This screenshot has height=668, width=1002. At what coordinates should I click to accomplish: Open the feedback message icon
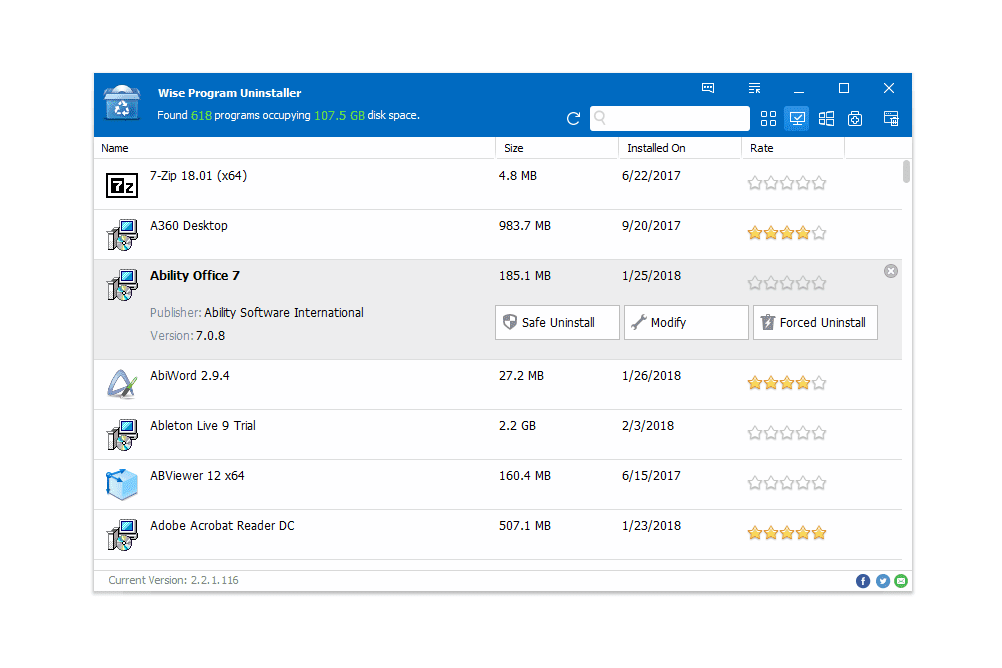(x=708, y=88)
